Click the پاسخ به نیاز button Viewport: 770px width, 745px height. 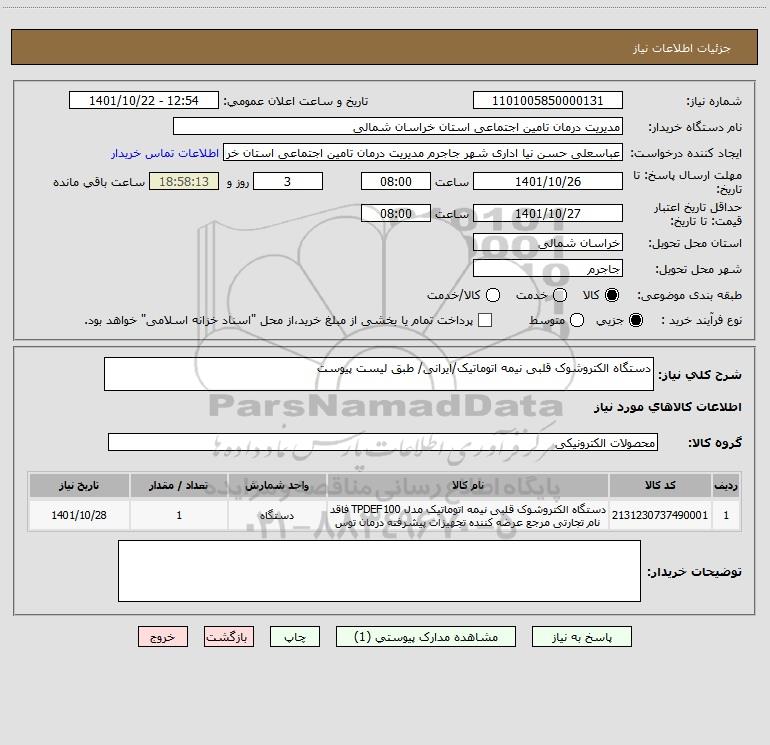(x=581, y=636)
